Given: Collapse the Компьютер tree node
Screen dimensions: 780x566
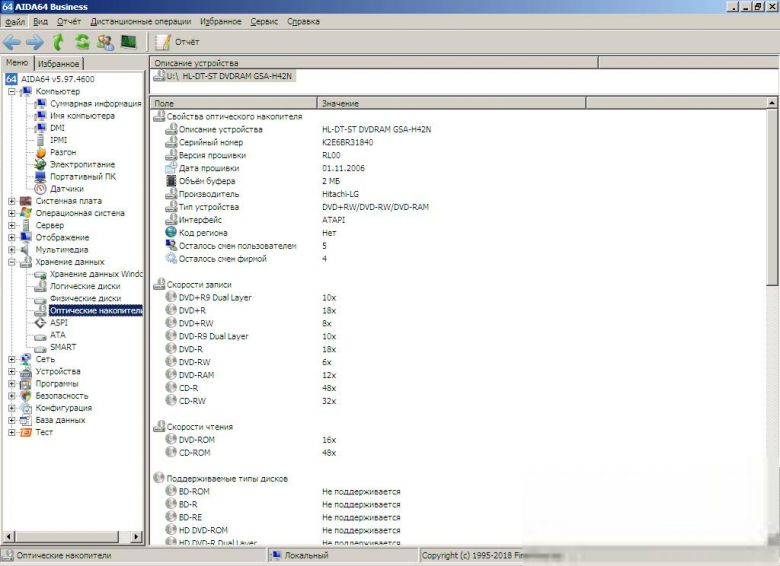Looking at the screenshot, I should [11, 92].
